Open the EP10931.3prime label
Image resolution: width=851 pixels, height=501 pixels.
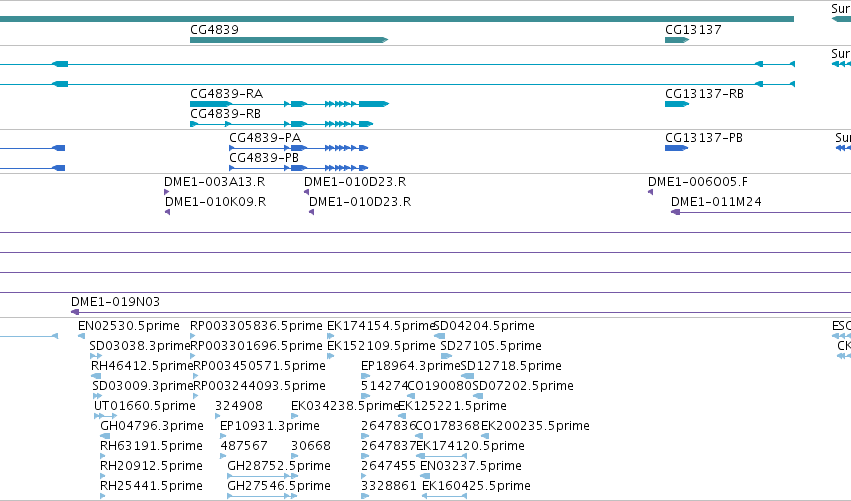click(x=270, y=426)
